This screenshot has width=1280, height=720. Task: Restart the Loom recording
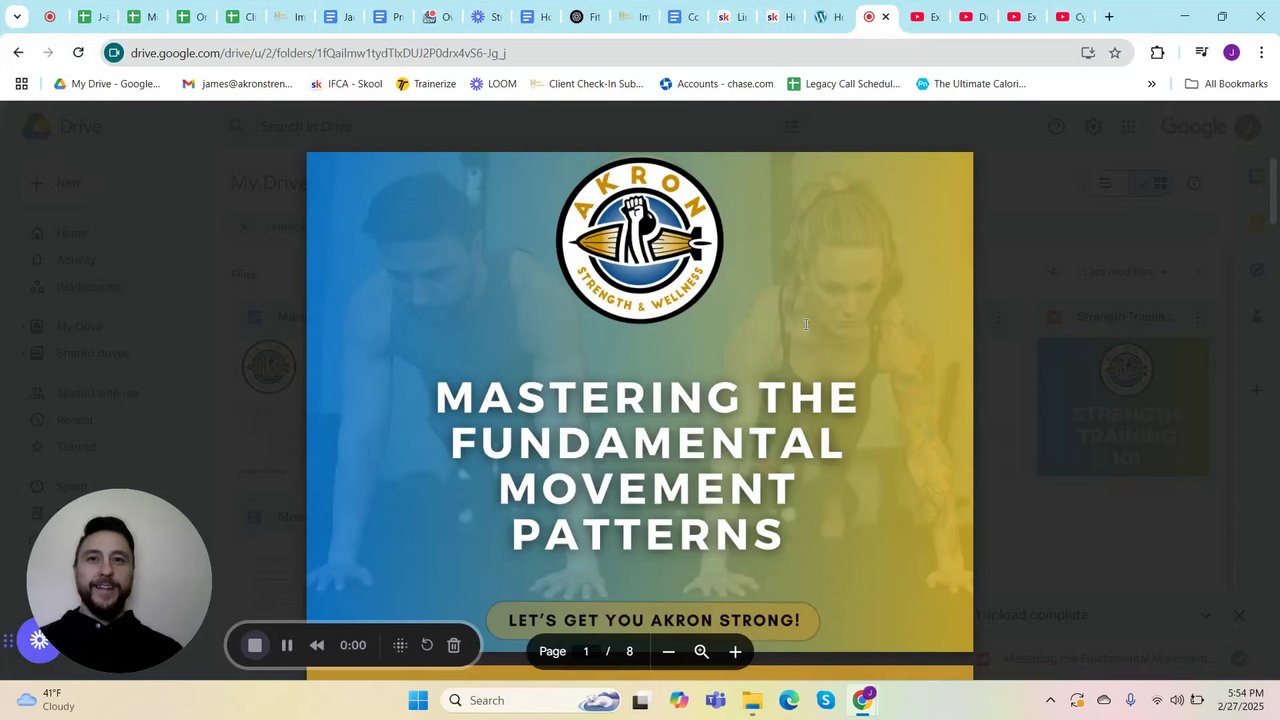(427, 645)
